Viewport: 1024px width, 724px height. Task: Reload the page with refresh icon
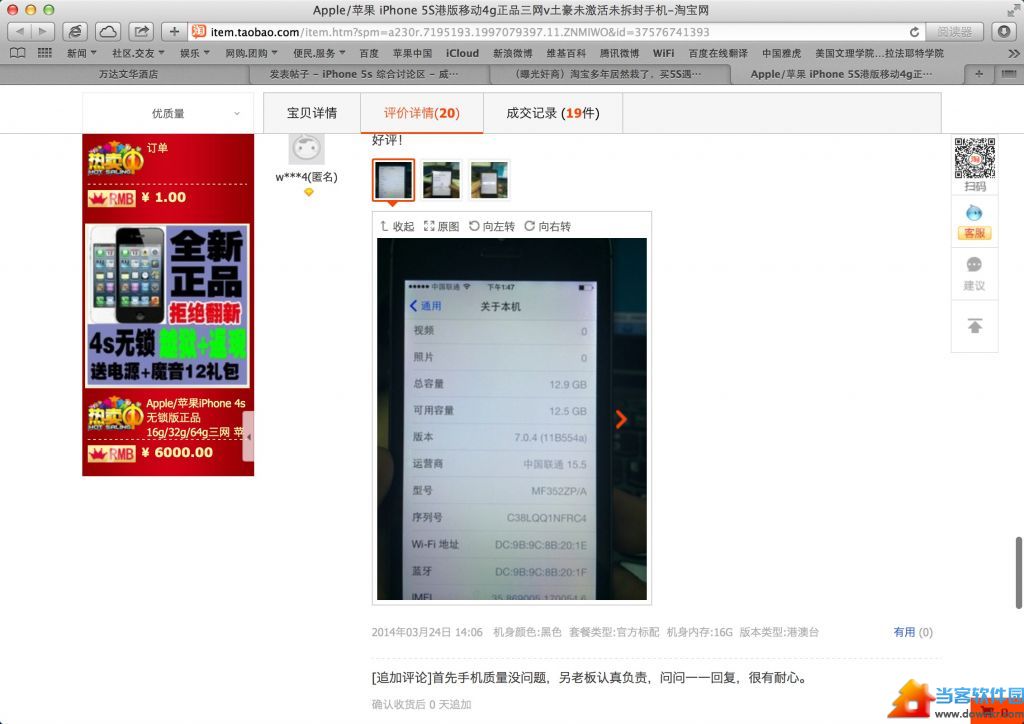click(914, 32)
